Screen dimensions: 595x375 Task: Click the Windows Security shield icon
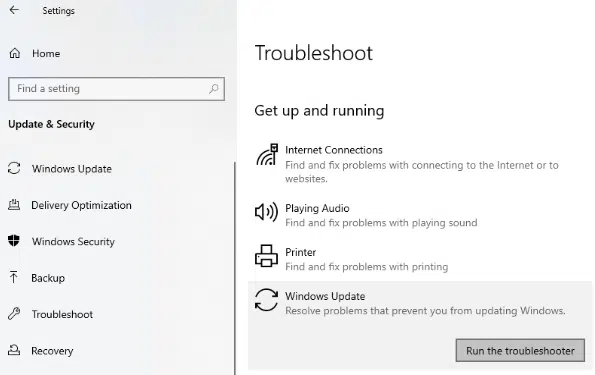(14, 240)
